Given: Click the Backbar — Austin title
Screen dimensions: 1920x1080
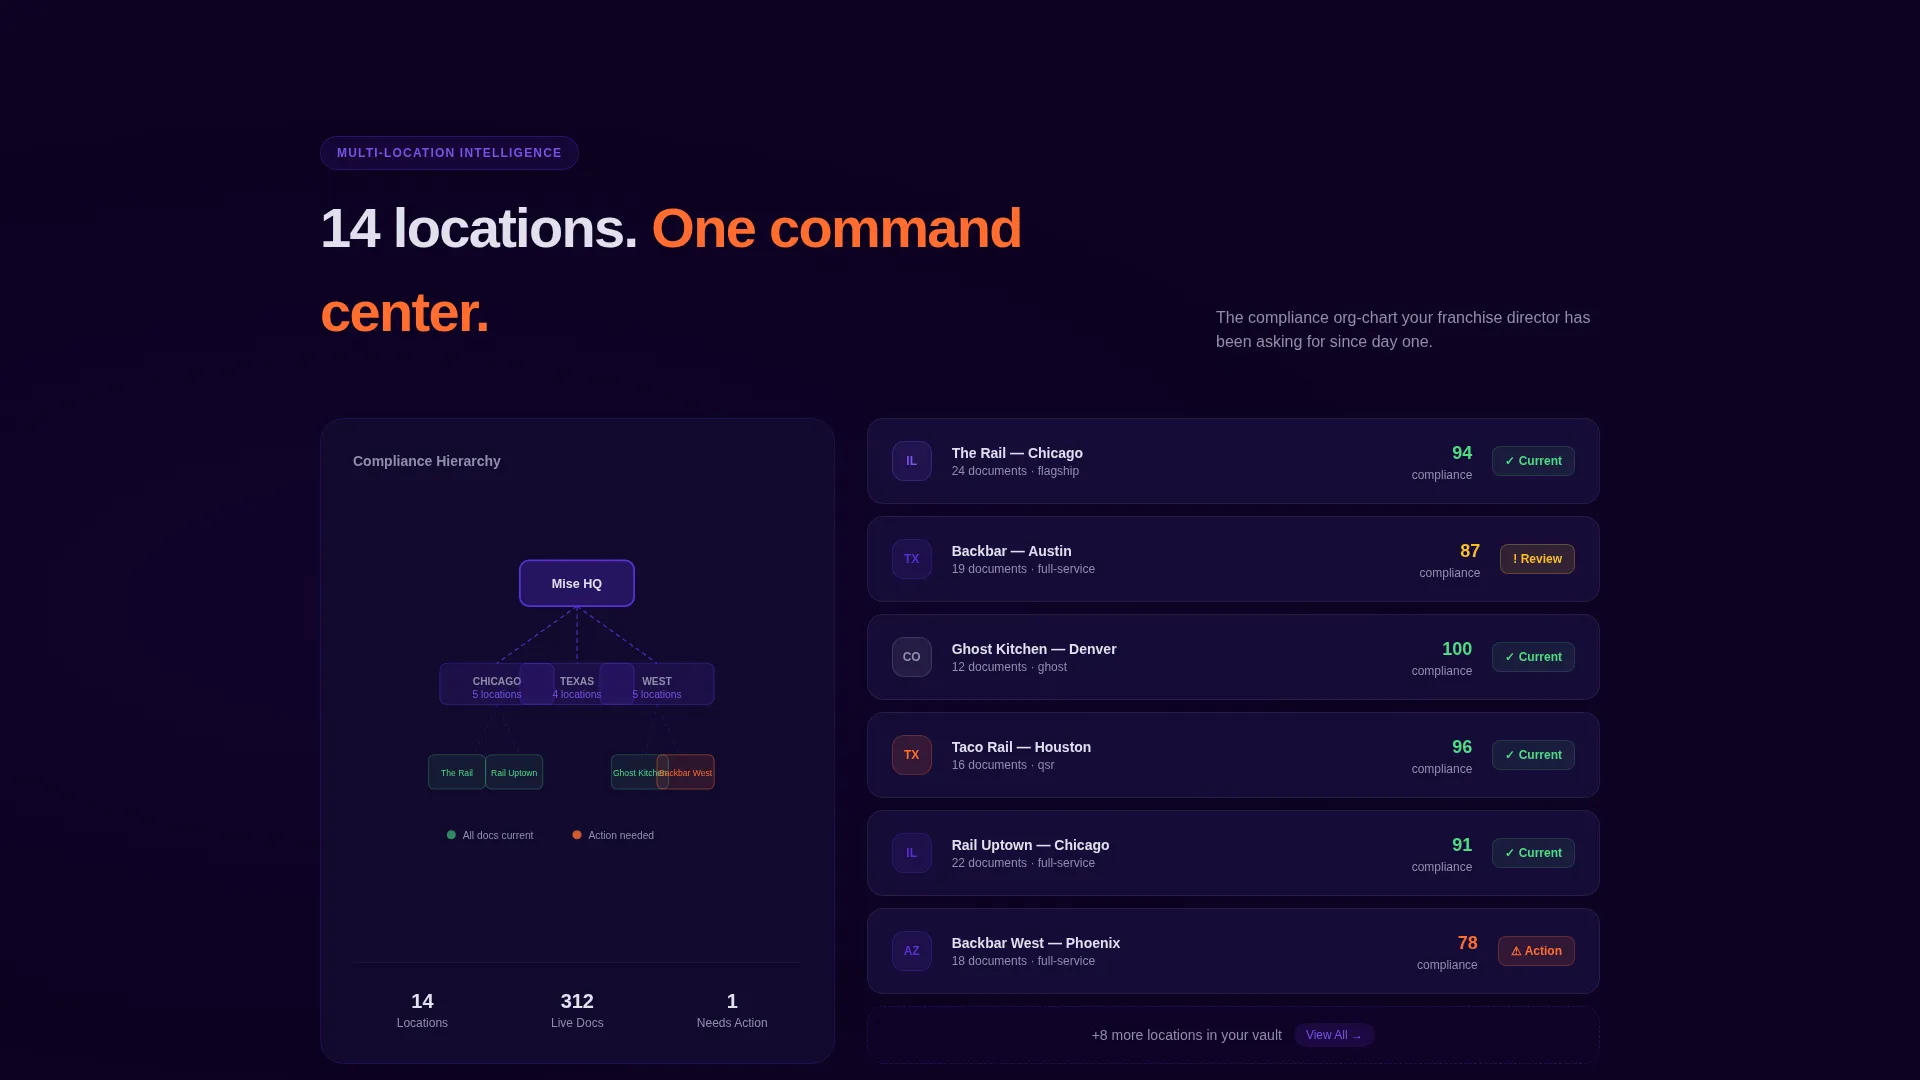Looking at the screenshot, I should [x=1011, y=551].
